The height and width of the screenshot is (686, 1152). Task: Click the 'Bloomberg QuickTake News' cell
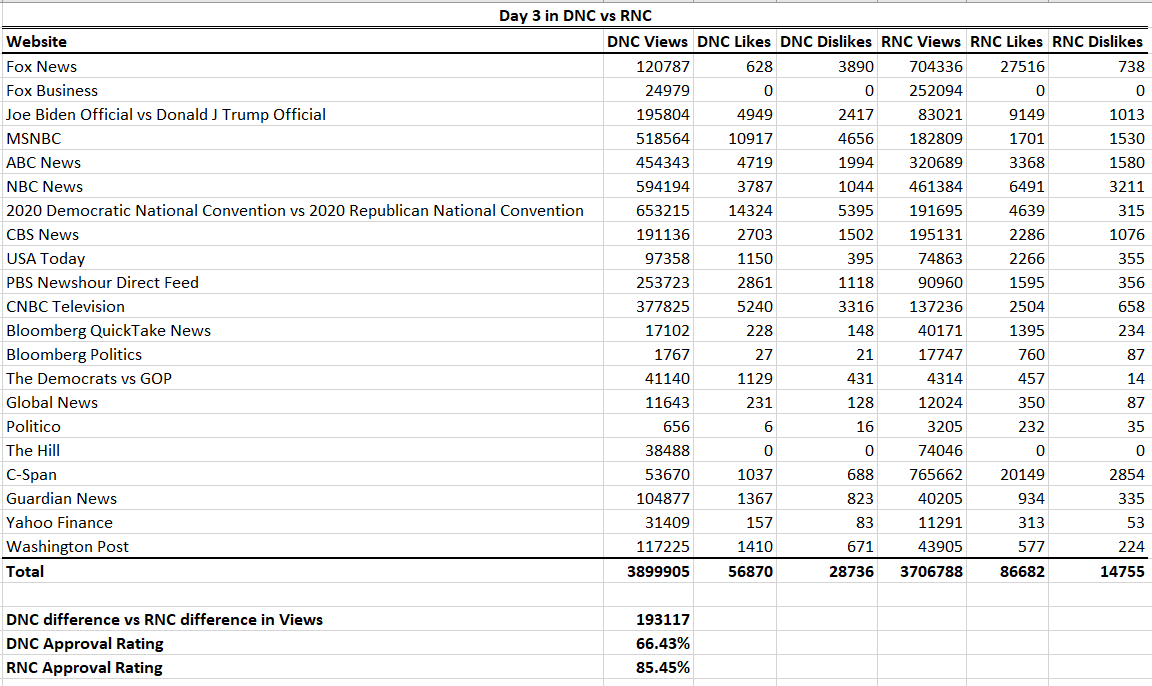[303, 331]
